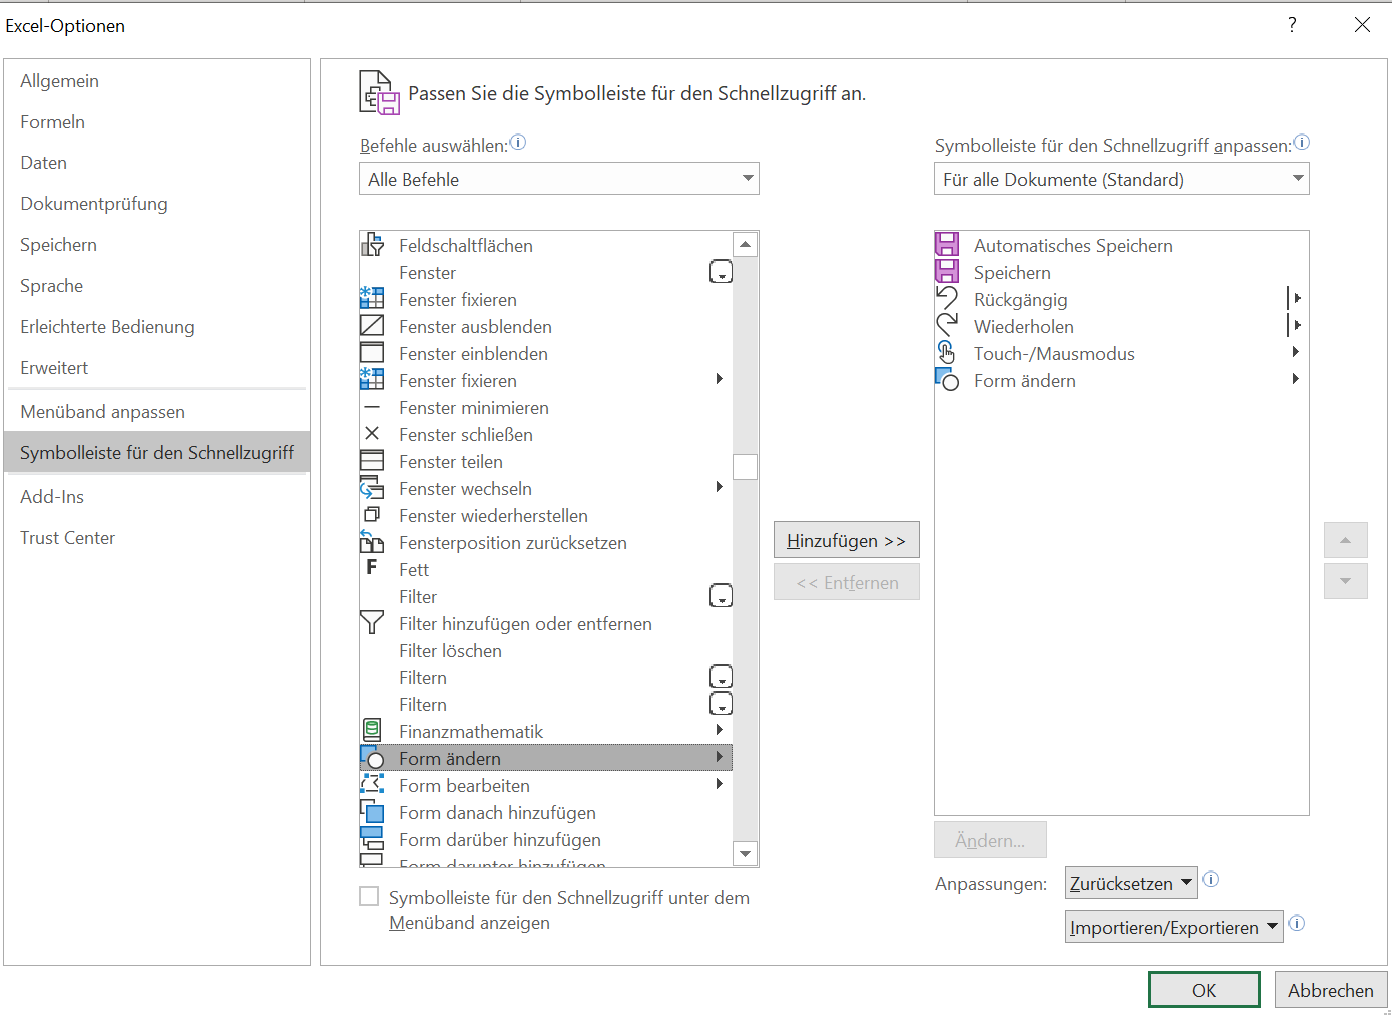Enable showing Schnellzugriff toolbar below the ribbon
This screenshot has width=1392, height=1015.
[x=369, y=897]
